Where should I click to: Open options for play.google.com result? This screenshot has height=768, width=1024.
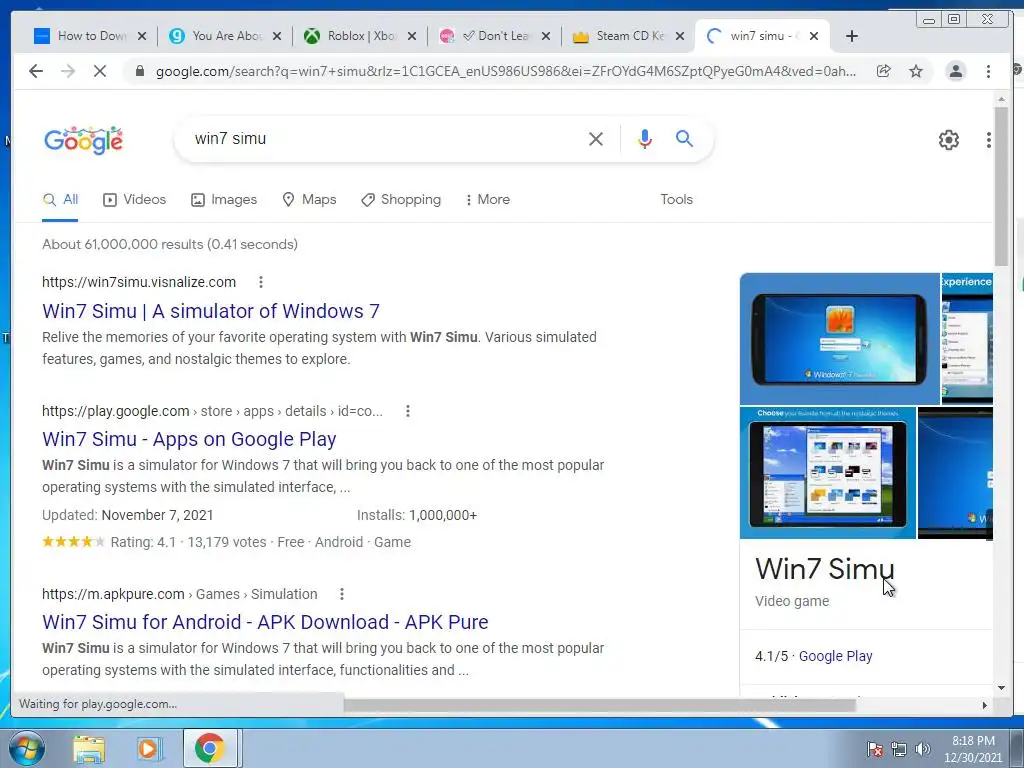pos(408,411)
